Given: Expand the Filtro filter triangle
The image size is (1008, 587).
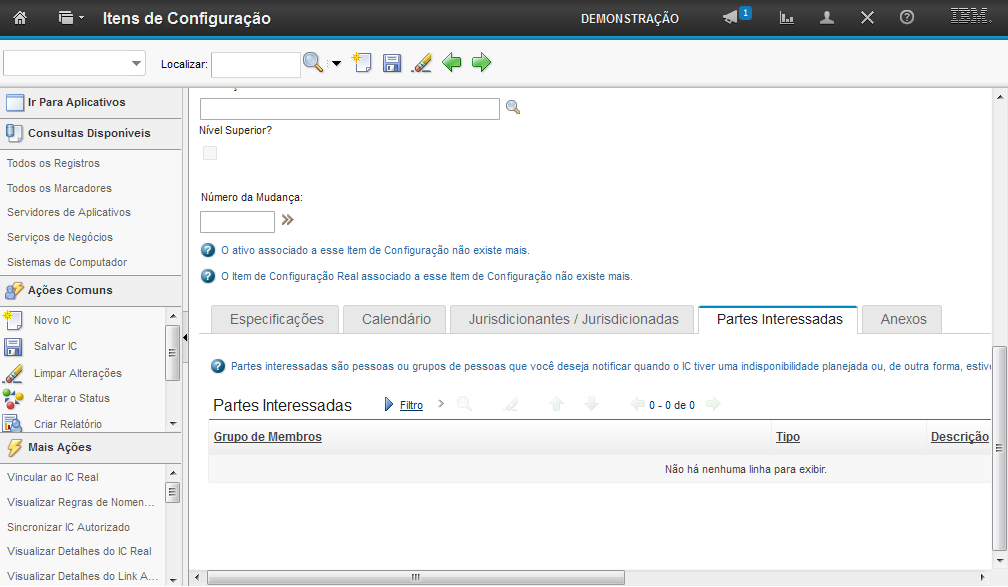Looking at the screenshot, I should pos(390,405).
